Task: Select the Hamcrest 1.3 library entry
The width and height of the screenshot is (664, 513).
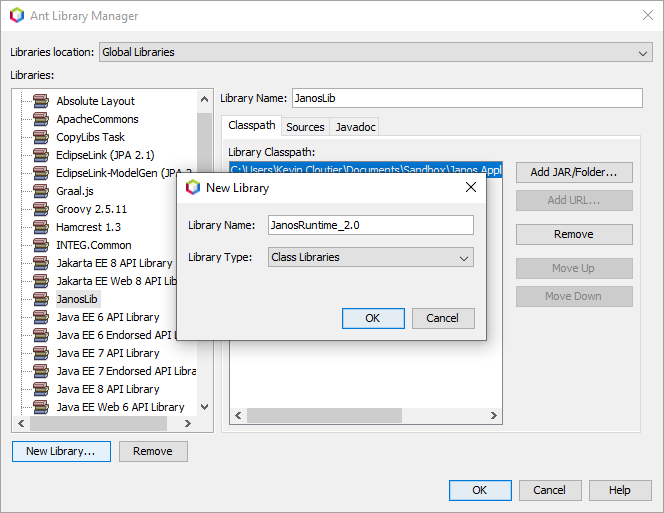Action: pyautogui.click(x=89, y=227)
